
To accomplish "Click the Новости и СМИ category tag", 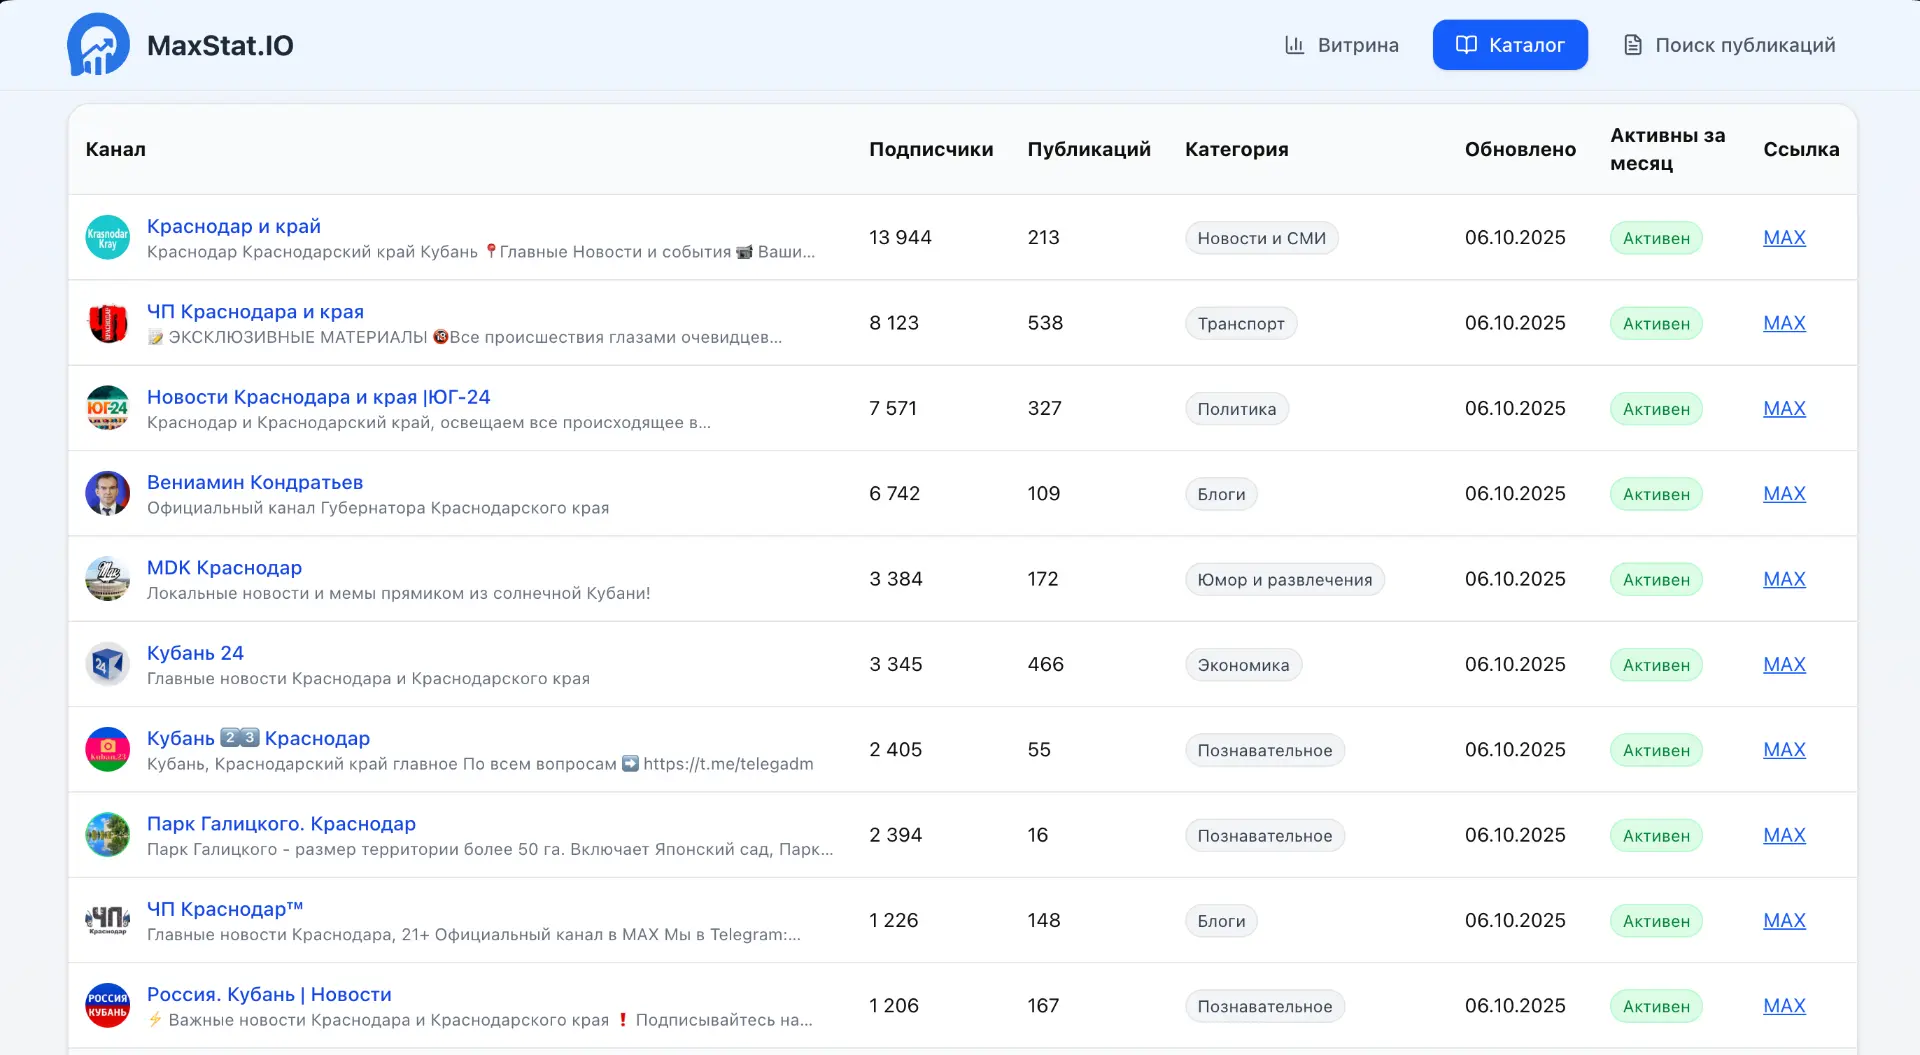I will (x=1261, y=238).
